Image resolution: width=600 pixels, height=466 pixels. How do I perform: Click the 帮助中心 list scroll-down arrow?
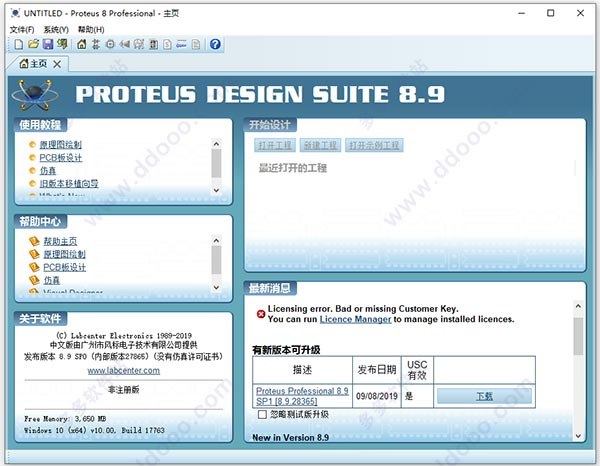[x=216, y=287]
